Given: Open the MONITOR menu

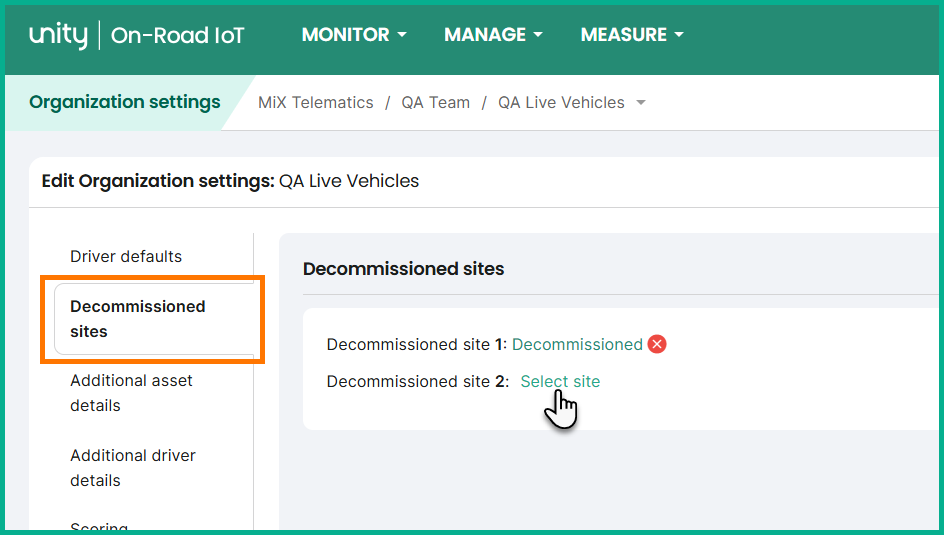Looking at the screenshot, I should [x=354, y=35].
